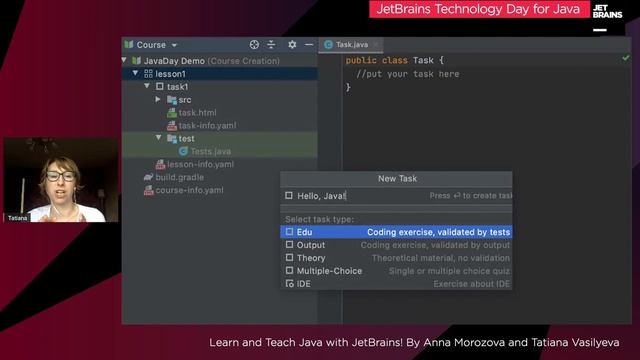Click the src folder icon
The width and height of the screenshot is (640, 360).
pyautogui.click(x=171, y=100)
